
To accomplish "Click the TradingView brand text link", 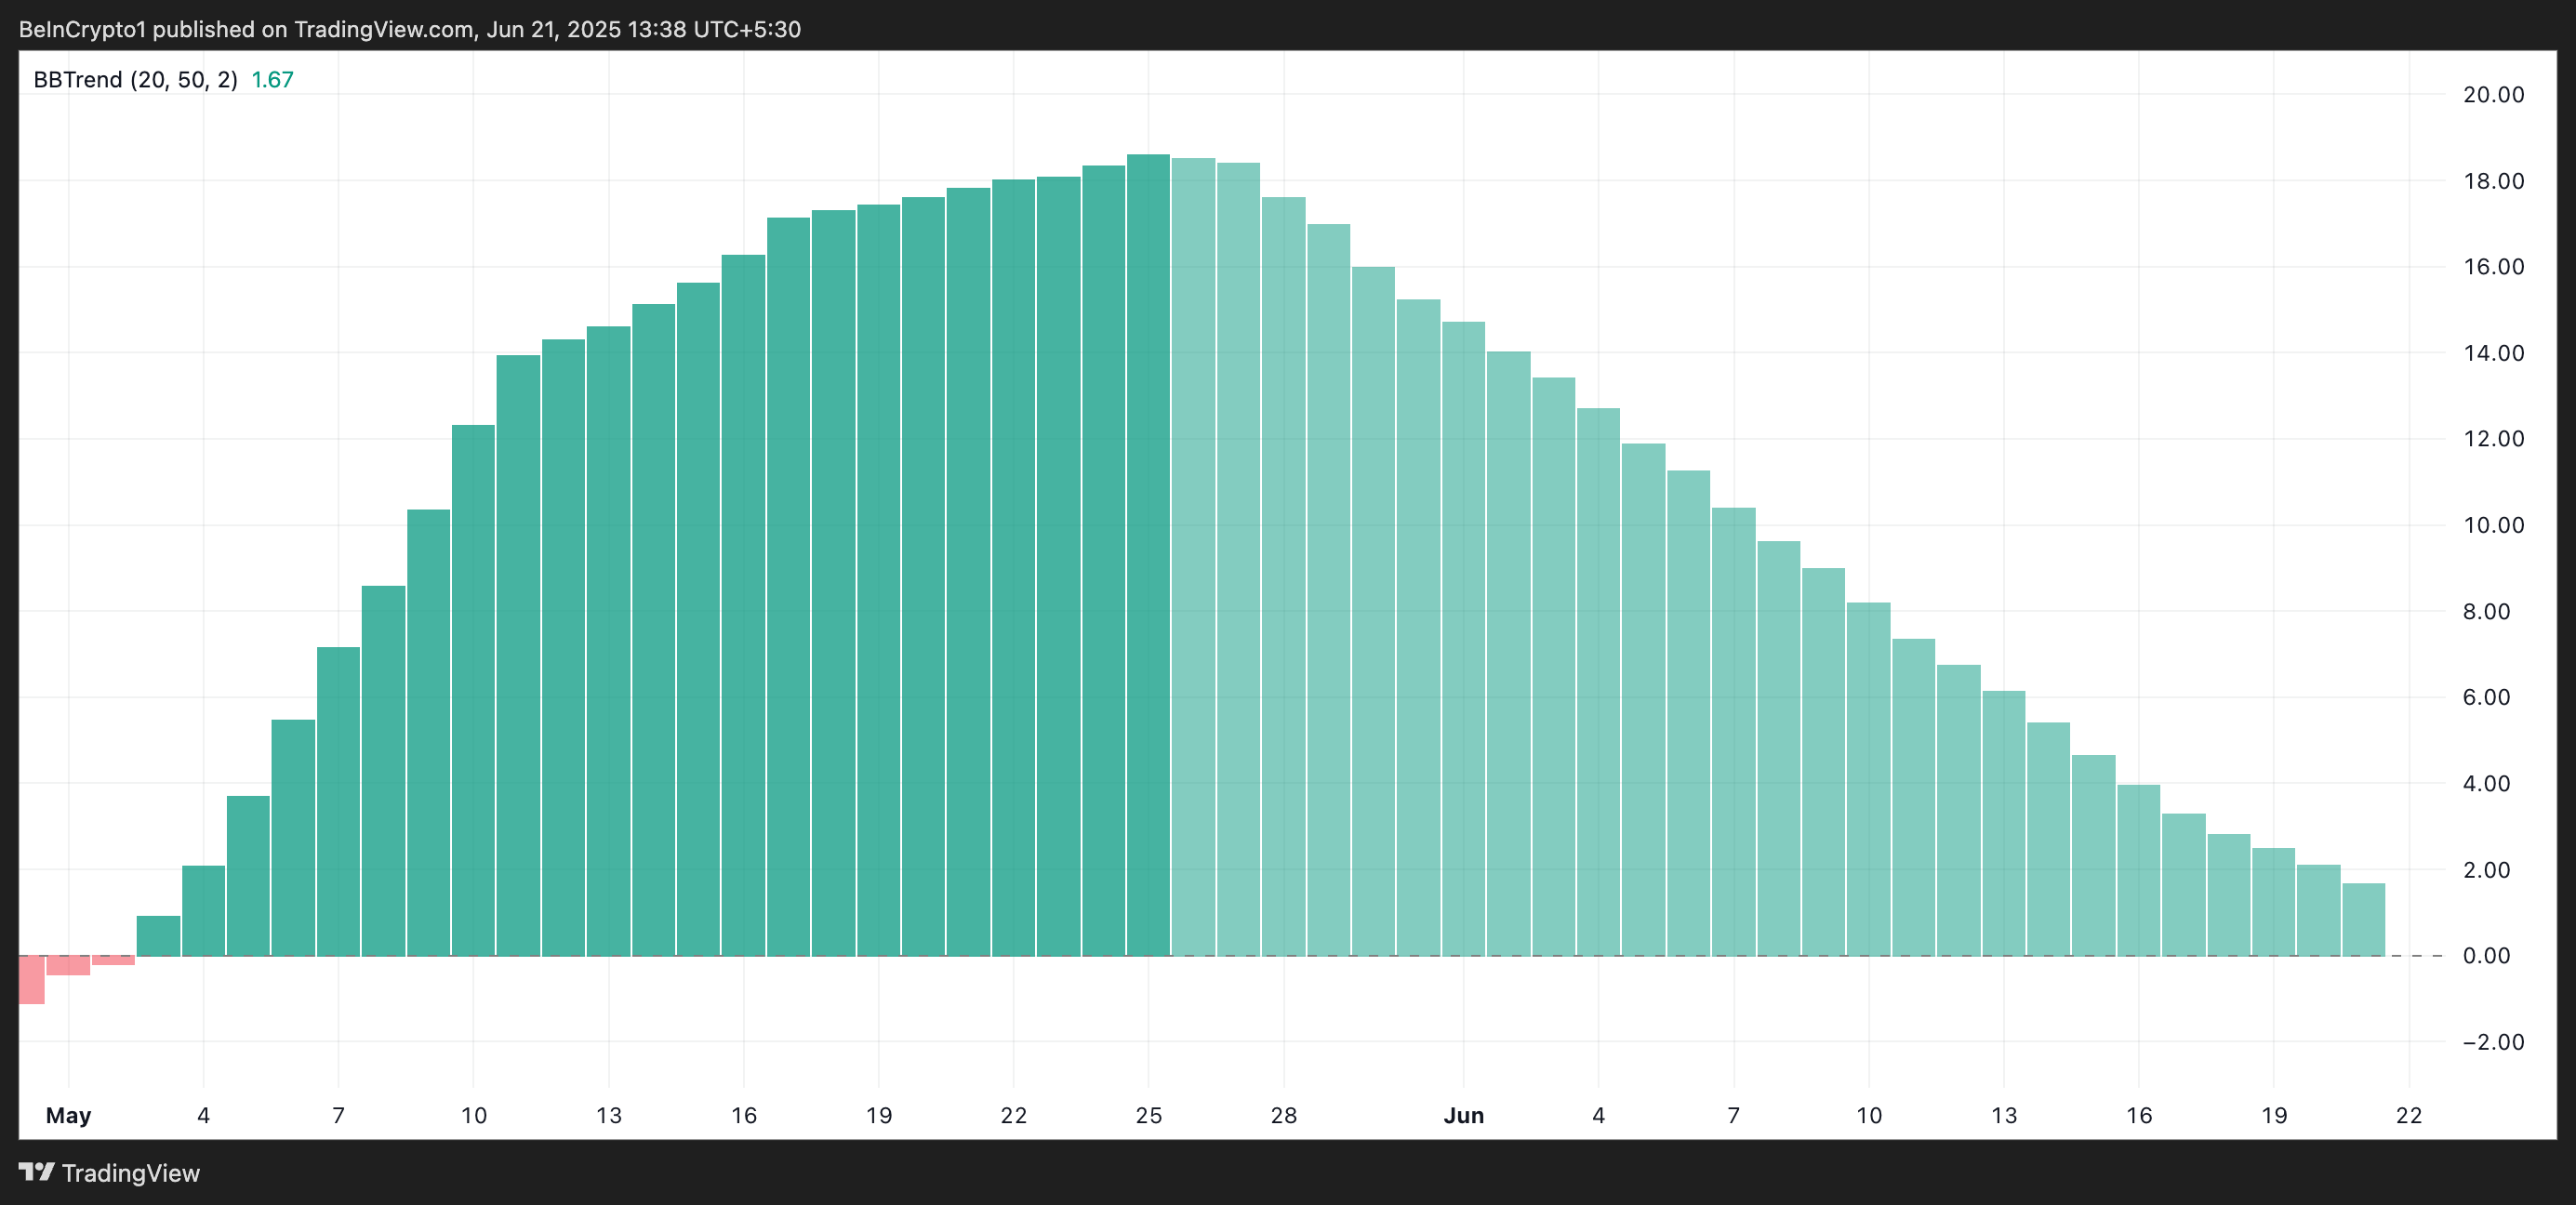I will (130, 1173).
